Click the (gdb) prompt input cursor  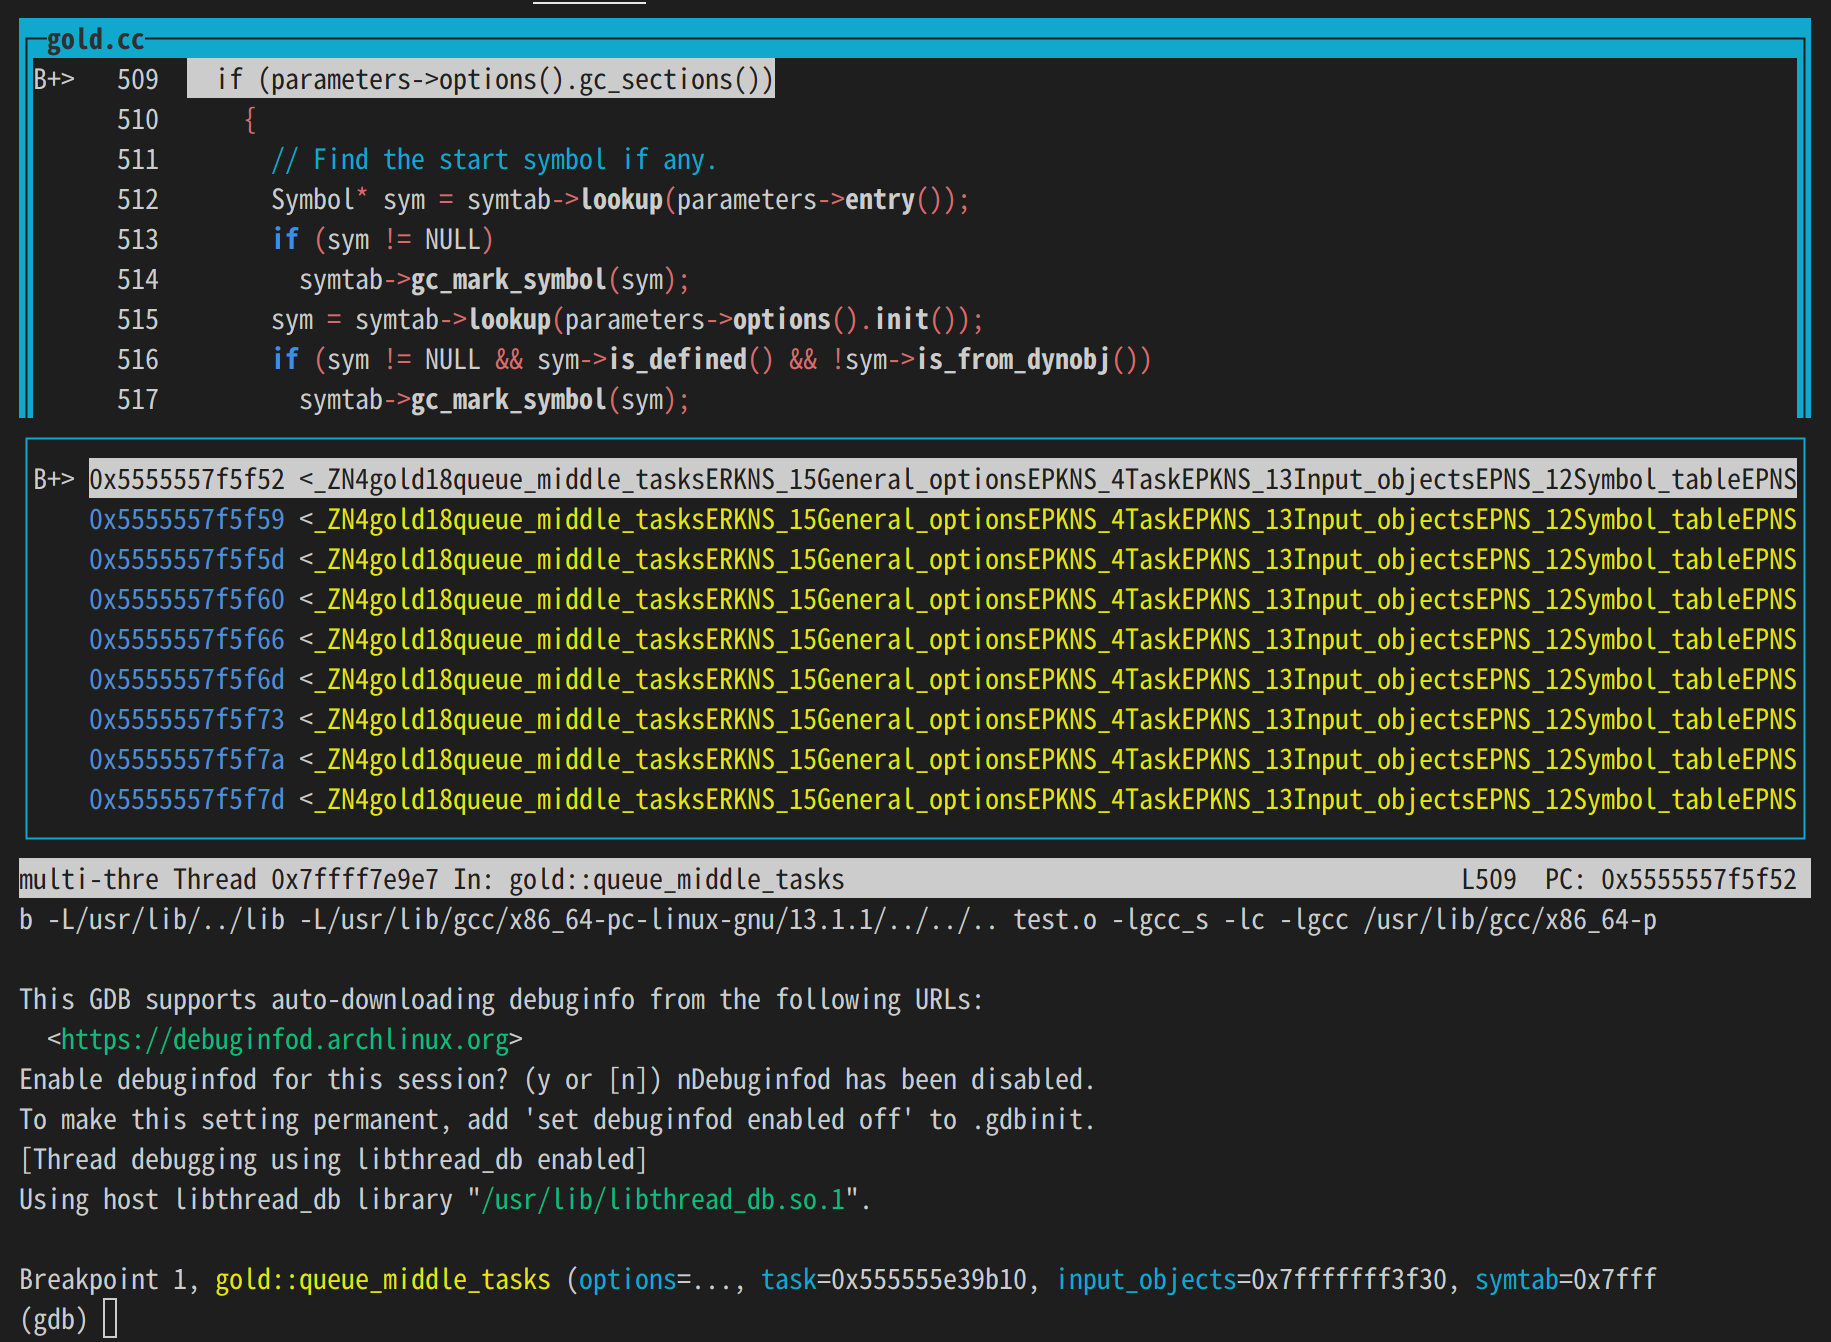pyautogui.click(x=110, y=1318)
